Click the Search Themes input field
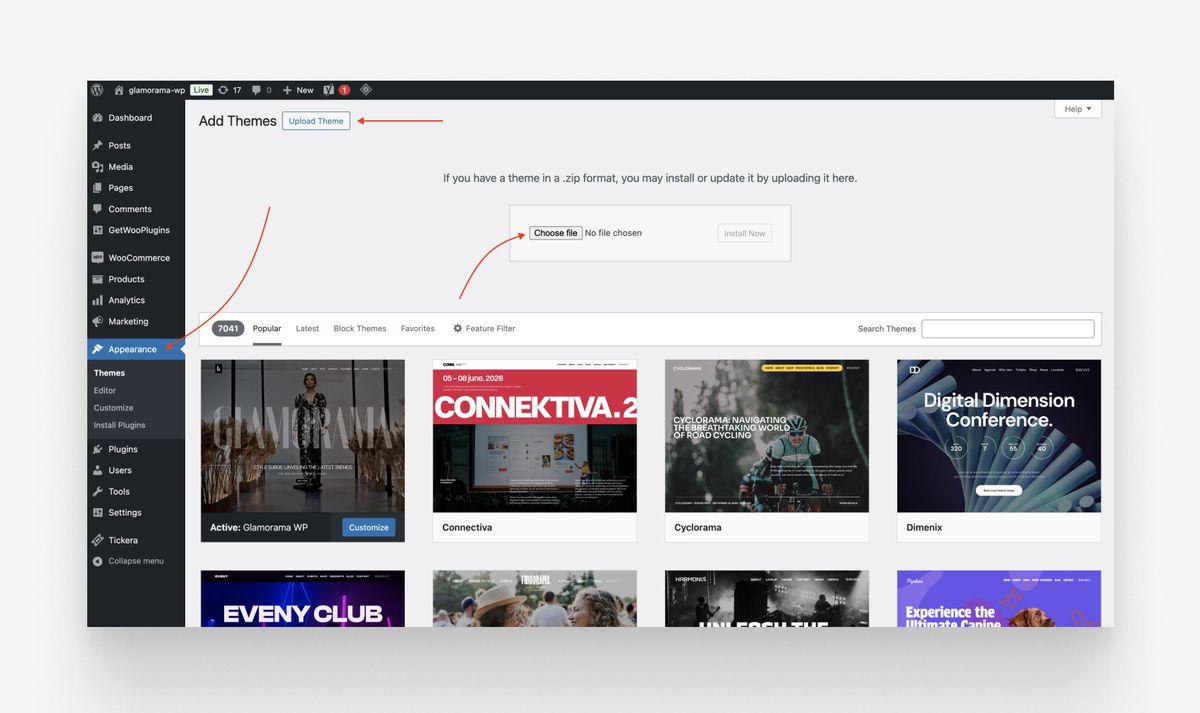The height and width of the screenshot is (713, 1200). click(1007, 328)
